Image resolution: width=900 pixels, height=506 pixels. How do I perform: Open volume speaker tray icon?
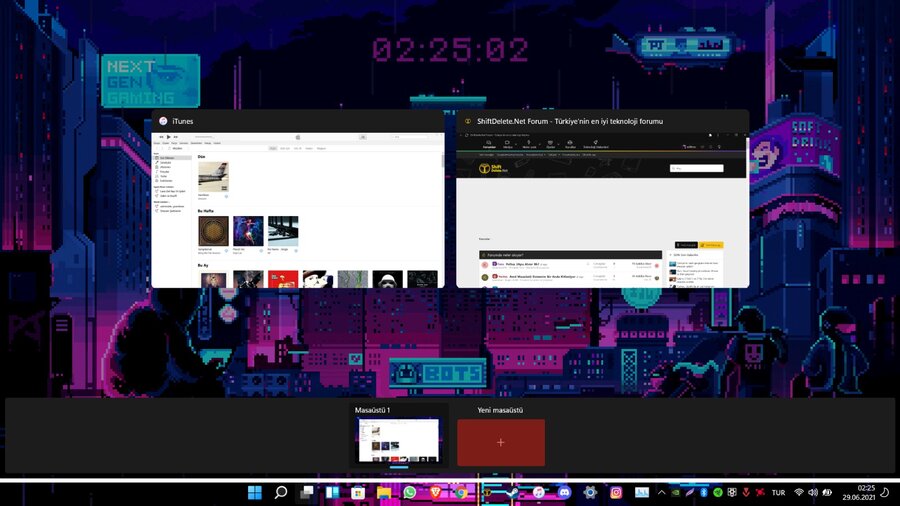813,492
